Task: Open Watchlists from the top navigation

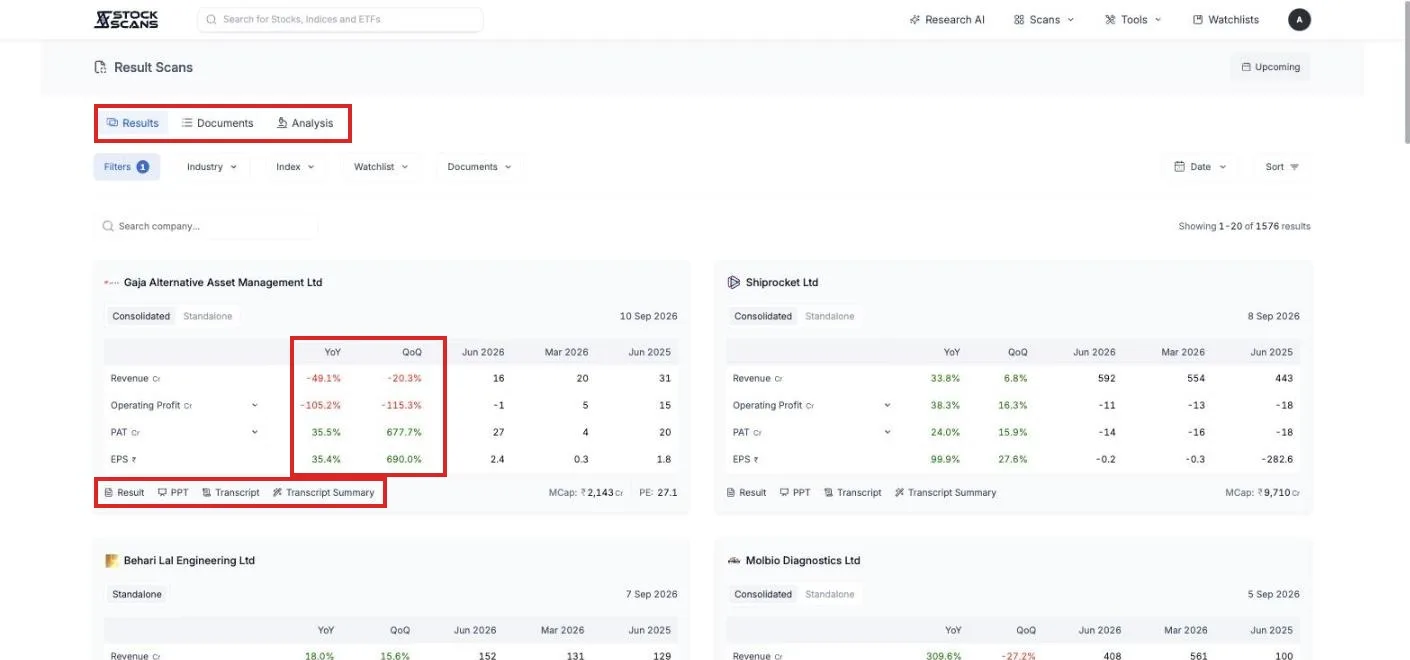Action: point(1226,19)
